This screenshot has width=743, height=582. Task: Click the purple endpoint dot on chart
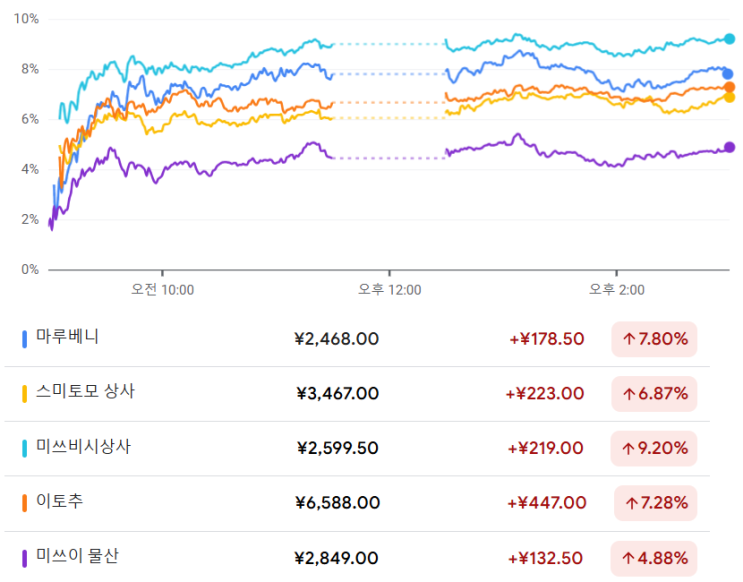(729, 147)
